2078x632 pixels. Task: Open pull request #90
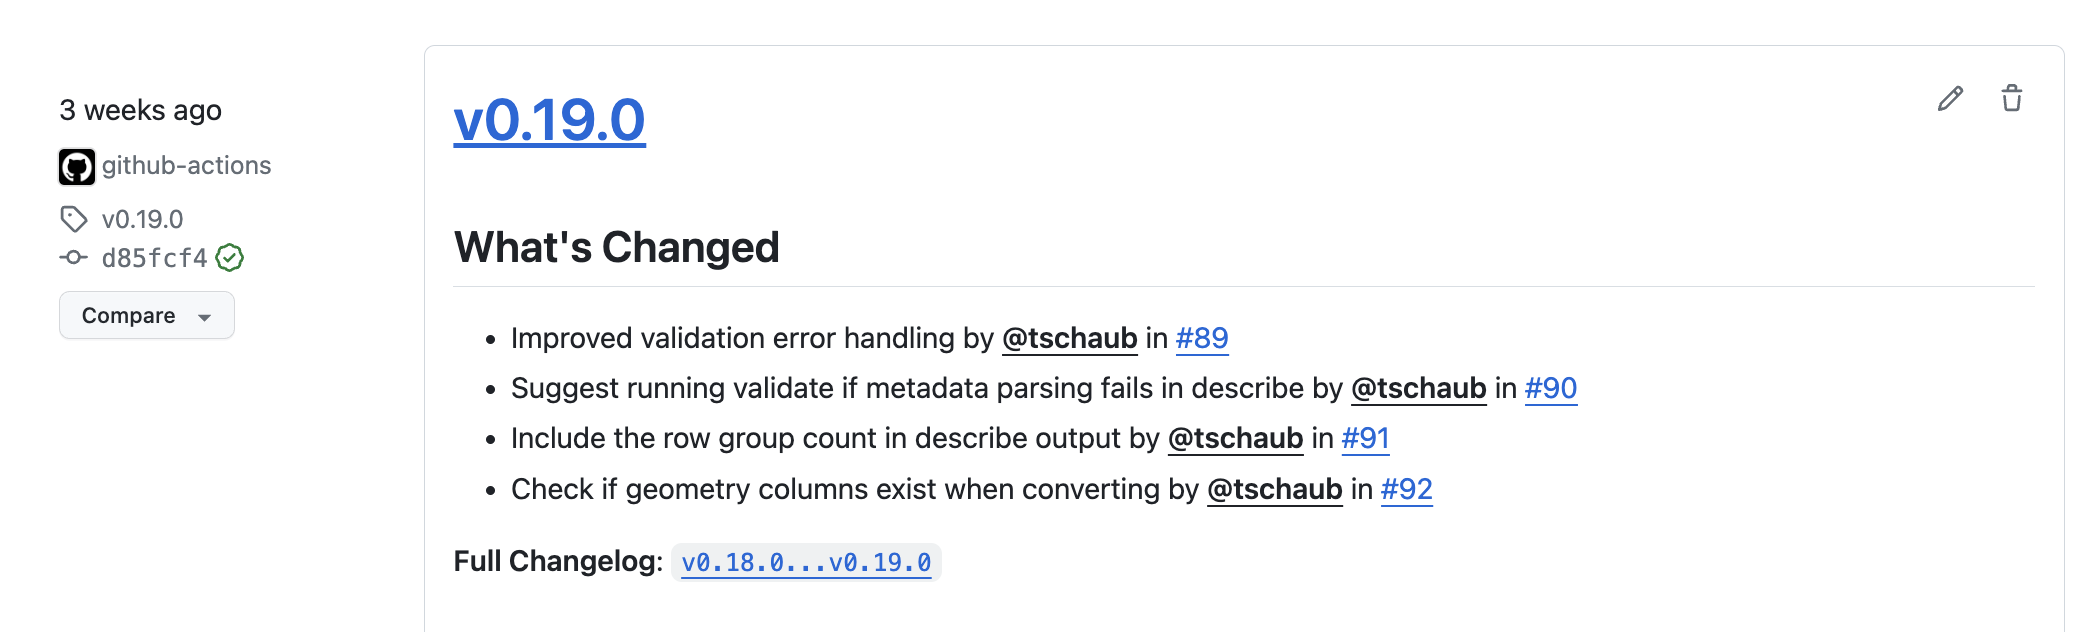coord(1550,389)
